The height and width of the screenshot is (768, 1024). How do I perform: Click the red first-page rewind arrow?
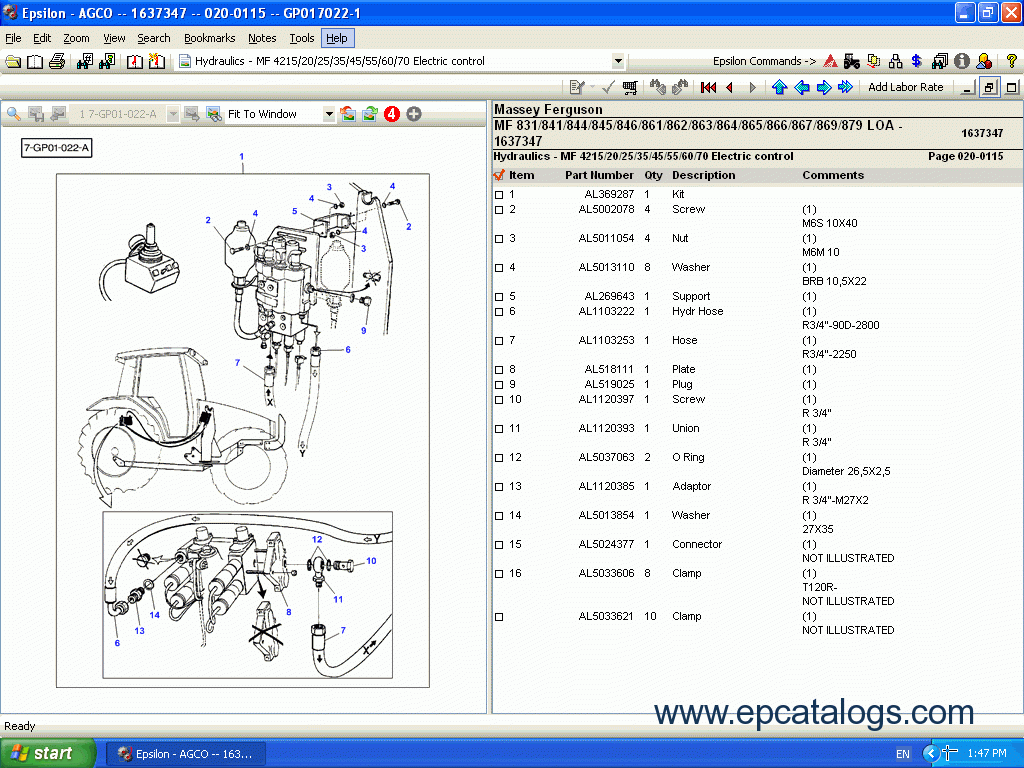pyautogui.click(x=709, y=88)
